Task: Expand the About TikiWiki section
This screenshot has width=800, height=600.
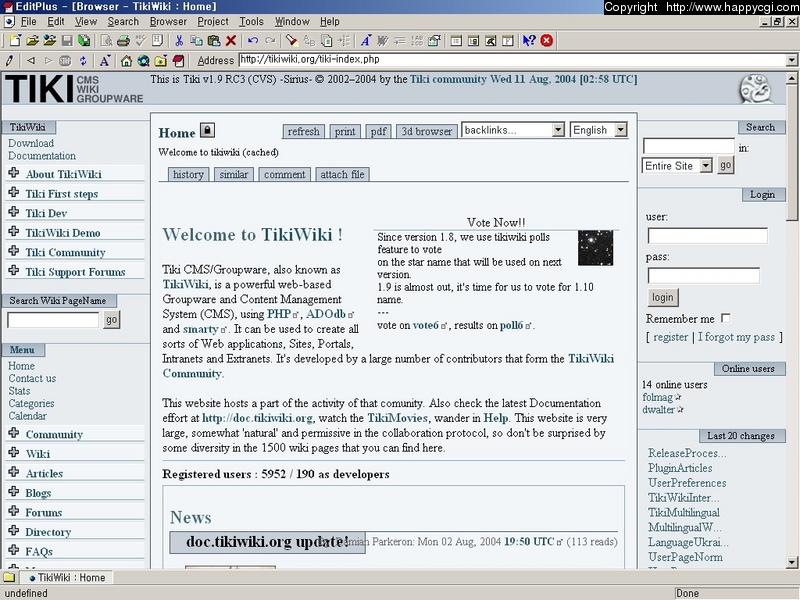Action: [x=14, y=173]
